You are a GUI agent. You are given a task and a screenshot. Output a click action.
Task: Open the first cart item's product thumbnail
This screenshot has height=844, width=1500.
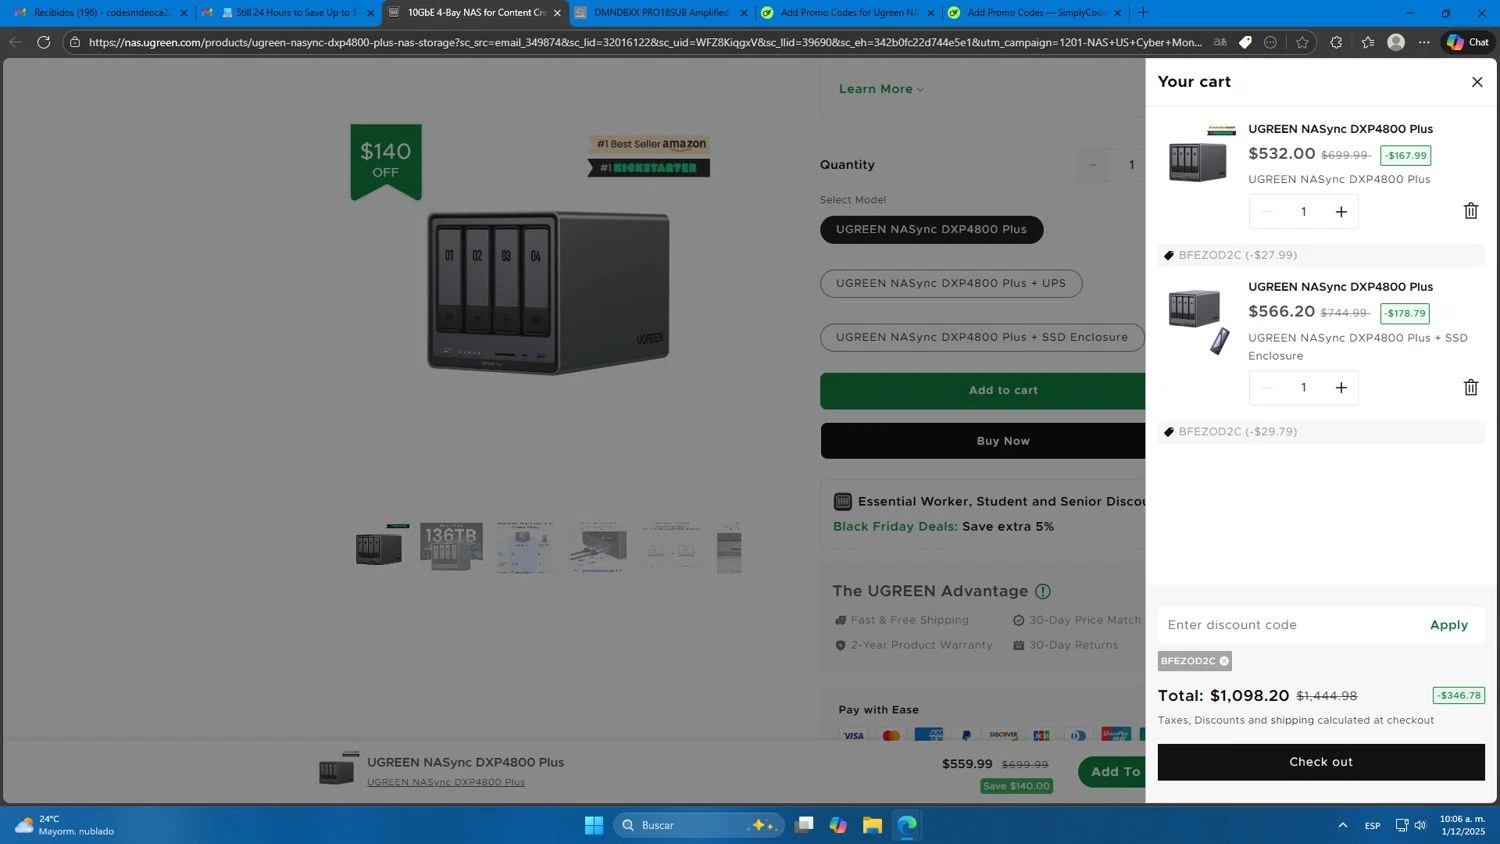[x=1198, y=156]
